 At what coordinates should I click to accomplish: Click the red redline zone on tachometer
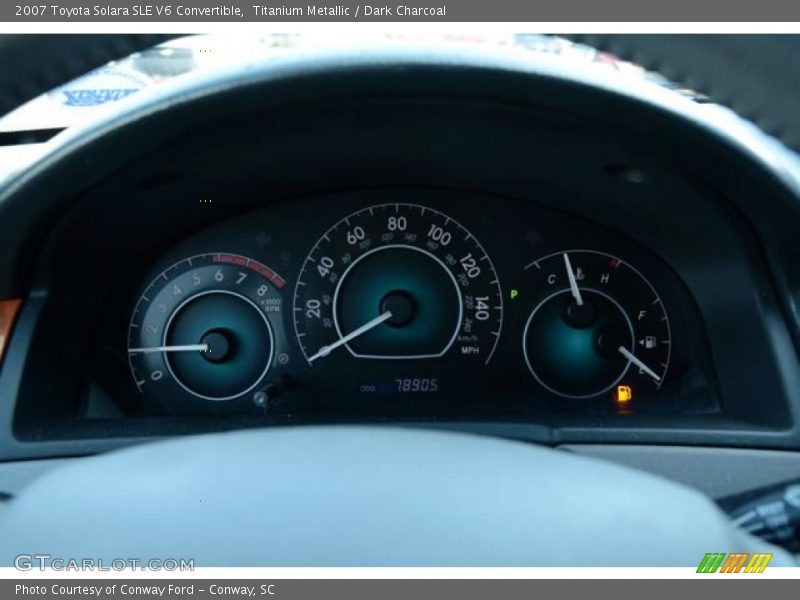(243, 265)
